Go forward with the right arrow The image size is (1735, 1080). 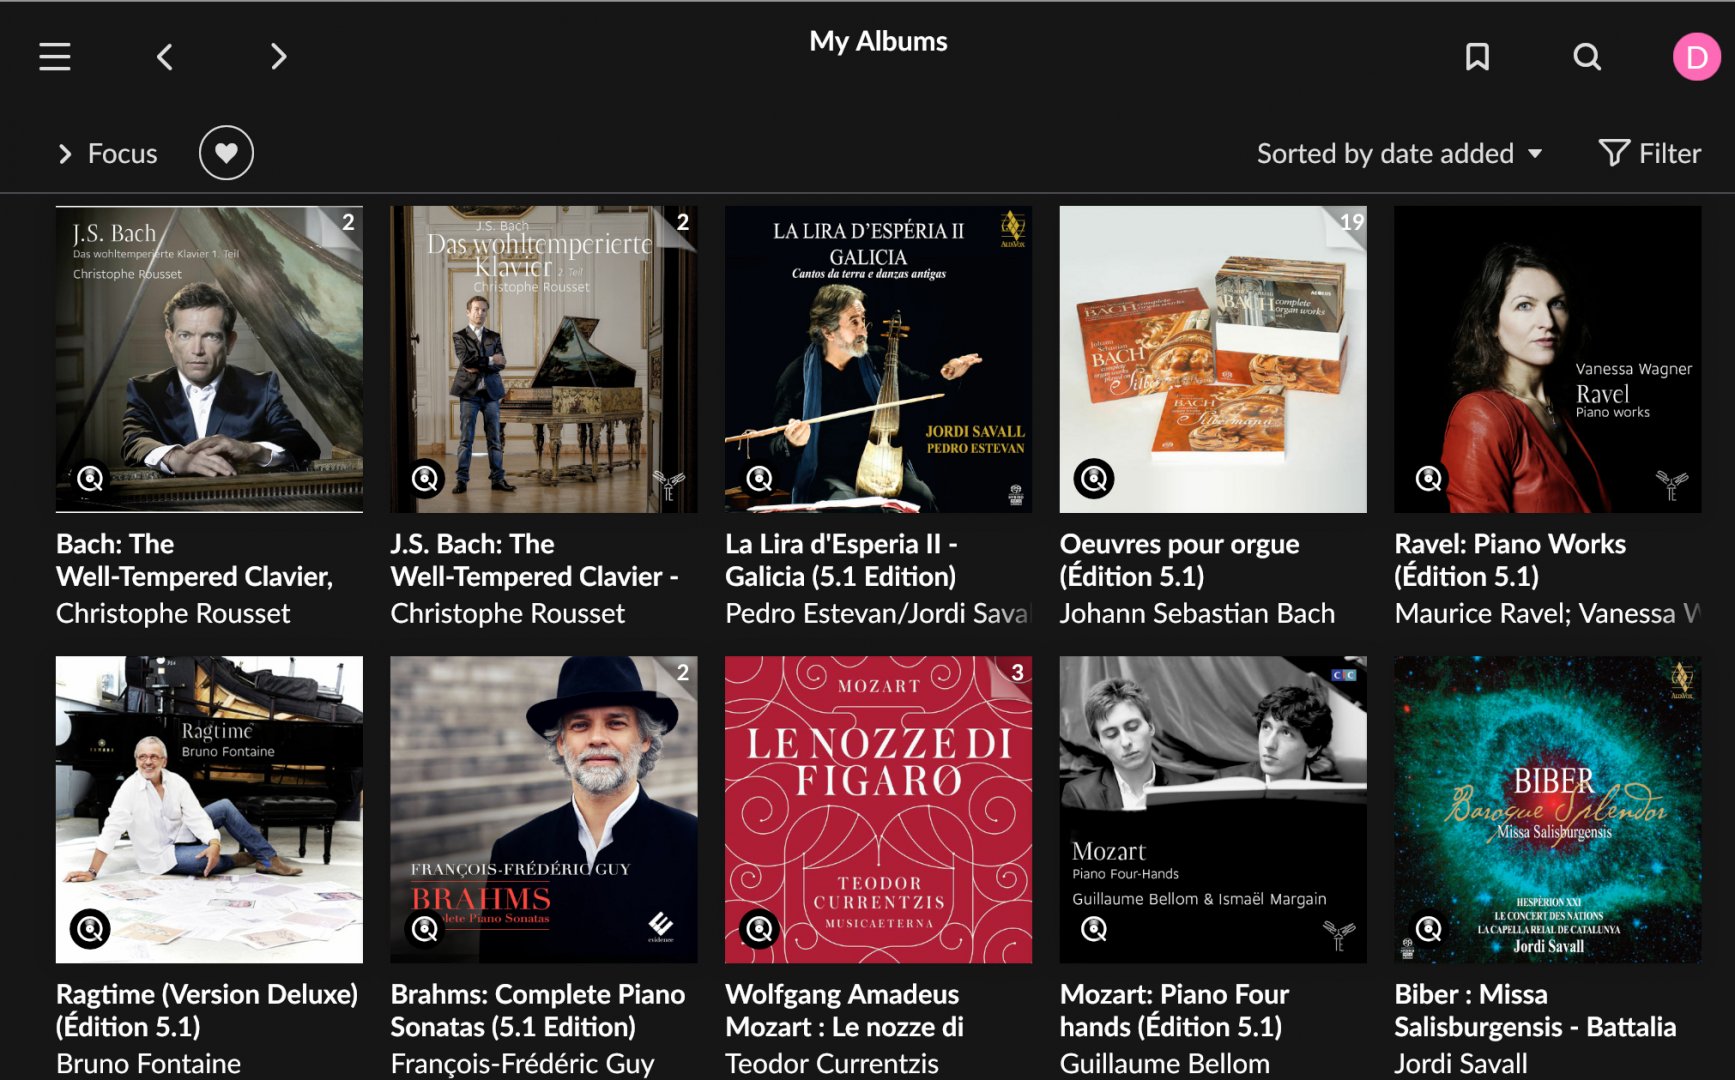pos(278,57)
